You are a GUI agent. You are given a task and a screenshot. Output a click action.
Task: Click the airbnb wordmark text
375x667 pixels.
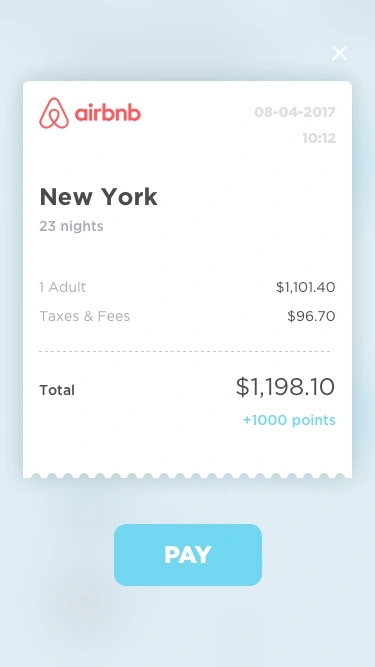(x=108, y=114)
